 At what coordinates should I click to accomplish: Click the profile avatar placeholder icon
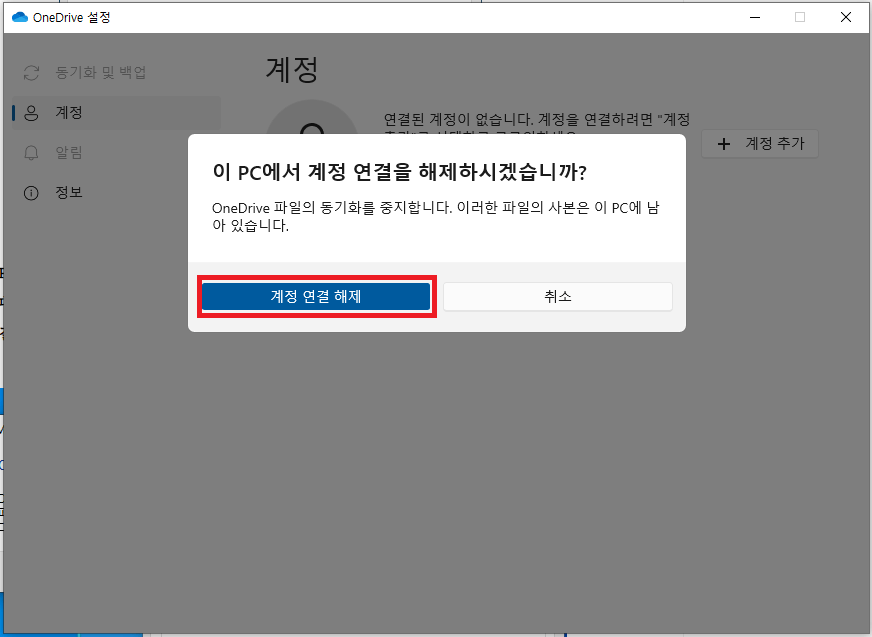(312, 120)
